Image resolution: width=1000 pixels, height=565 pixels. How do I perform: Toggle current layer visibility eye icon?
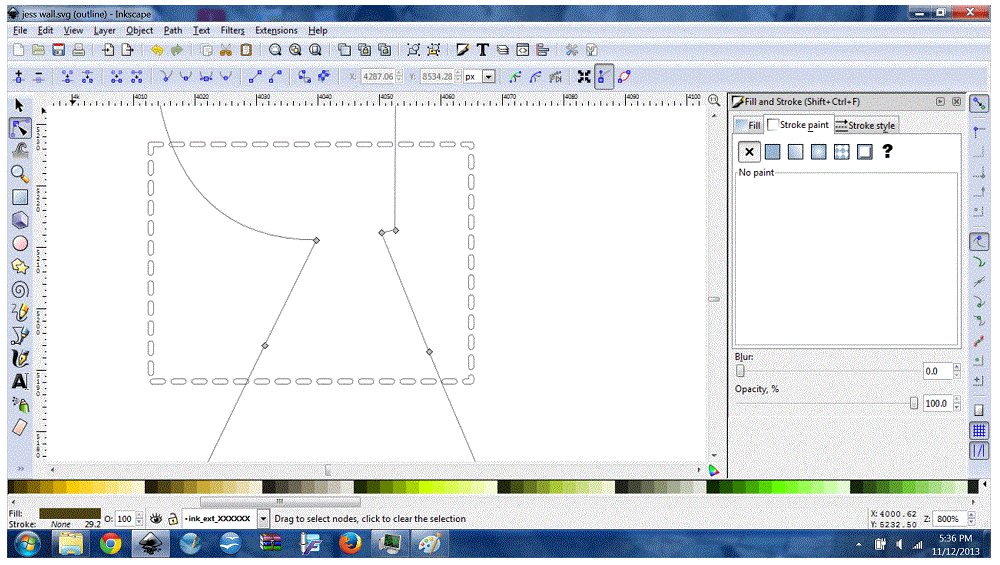[x=156, y=519]
